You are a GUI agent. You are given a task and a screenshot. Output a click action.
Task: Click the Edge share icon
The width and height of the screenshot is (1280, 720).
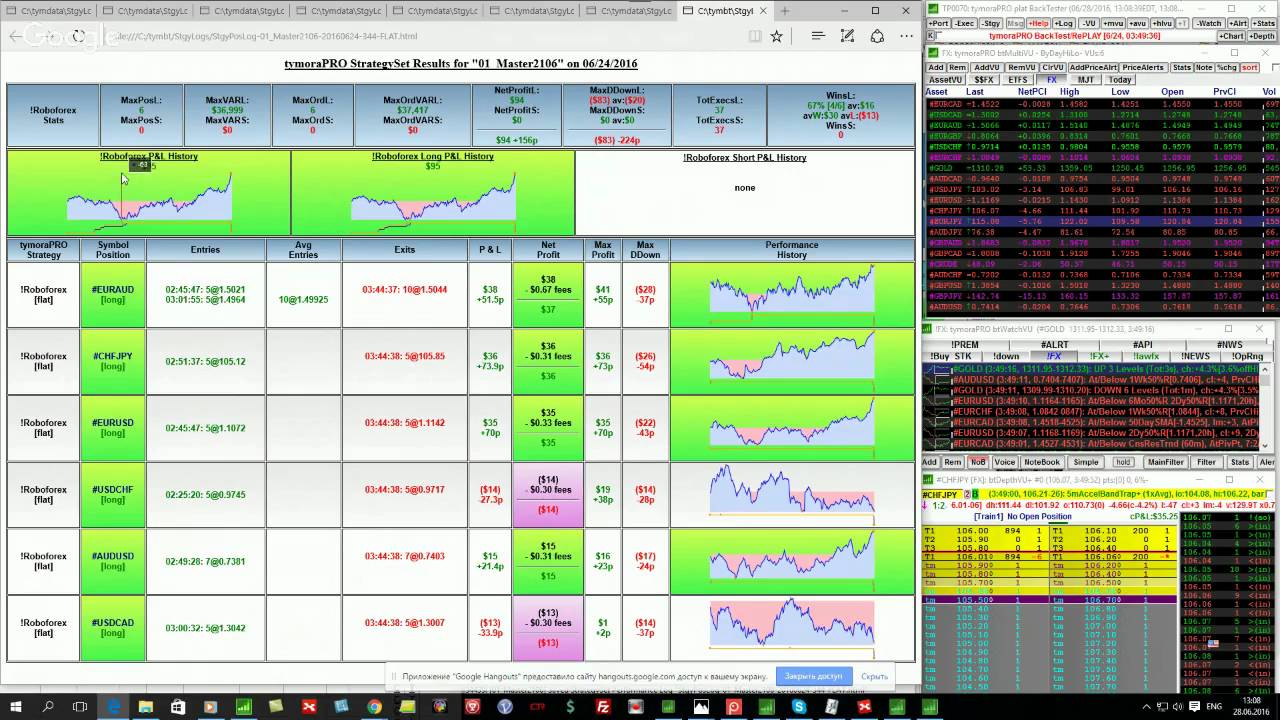pos(877,36)
